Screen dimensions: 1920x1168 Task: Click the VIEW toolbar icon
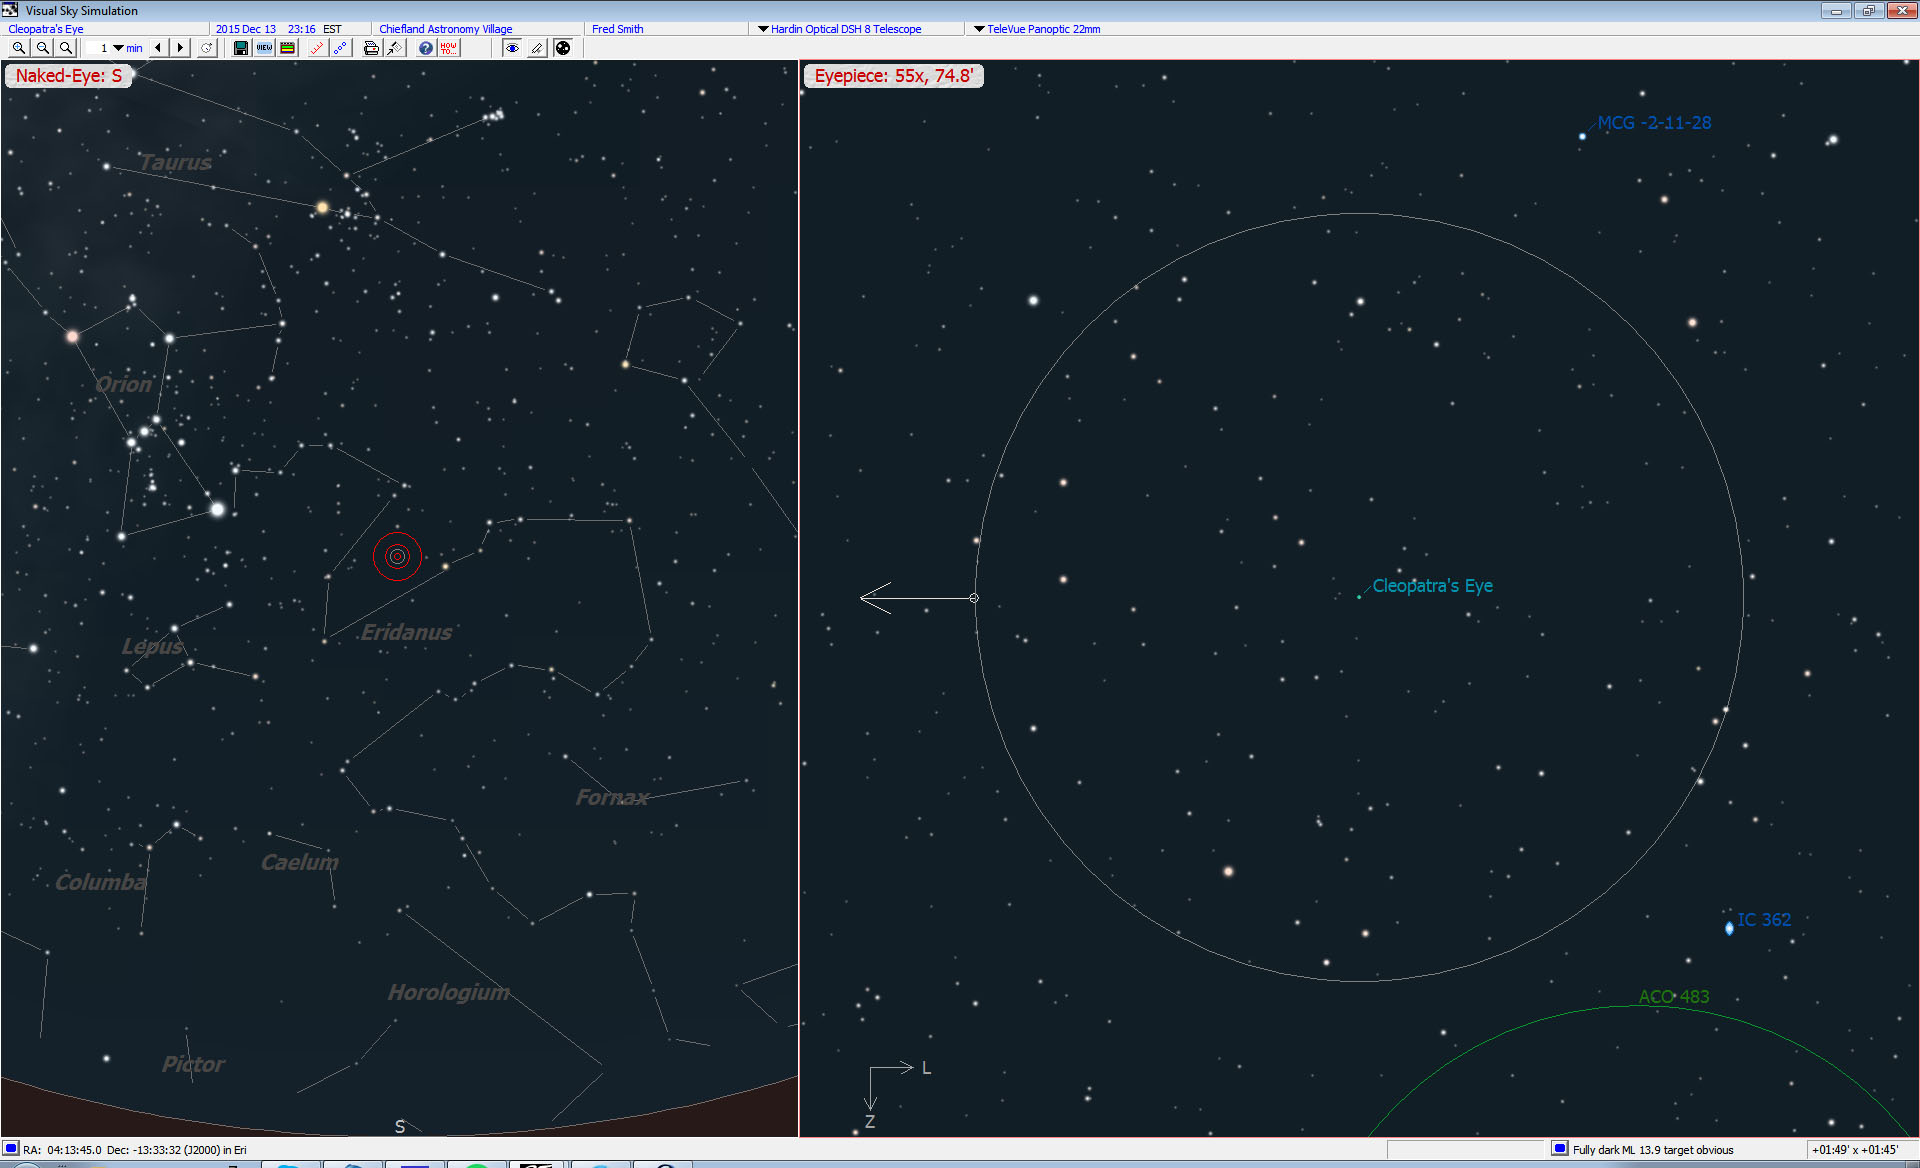(x=264, y=48)
